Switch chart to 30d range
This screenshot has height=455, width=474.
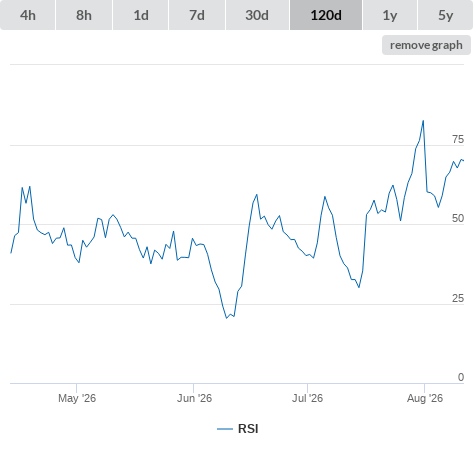tap(257, 15)
